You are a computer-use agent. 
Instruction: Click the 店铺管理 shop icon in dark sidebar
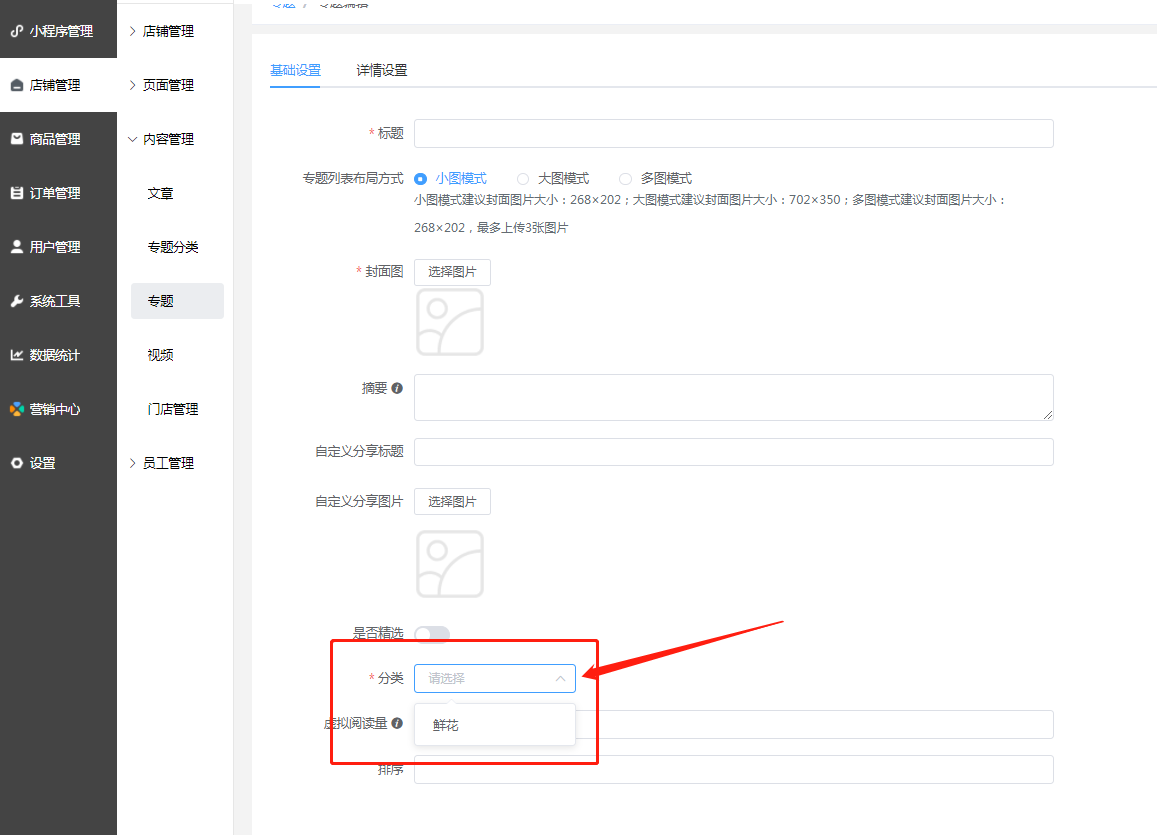[16, 86]
